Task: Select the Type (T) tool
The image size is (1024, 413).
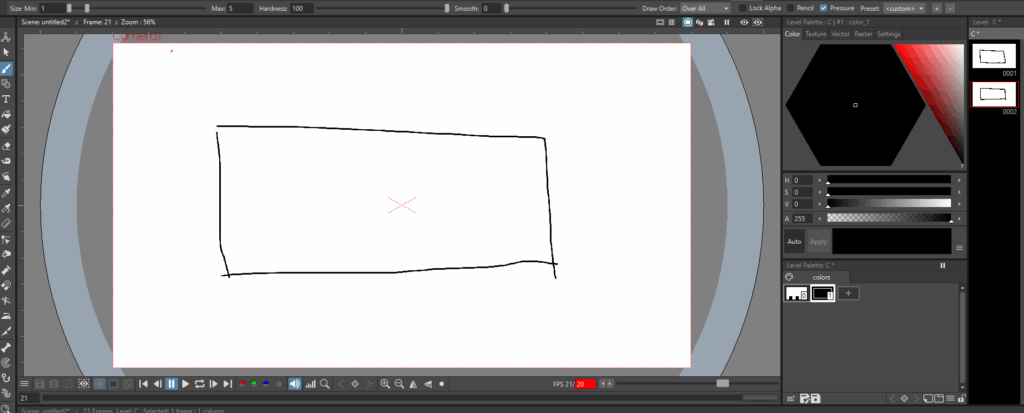Action: [x=6, y=99]
